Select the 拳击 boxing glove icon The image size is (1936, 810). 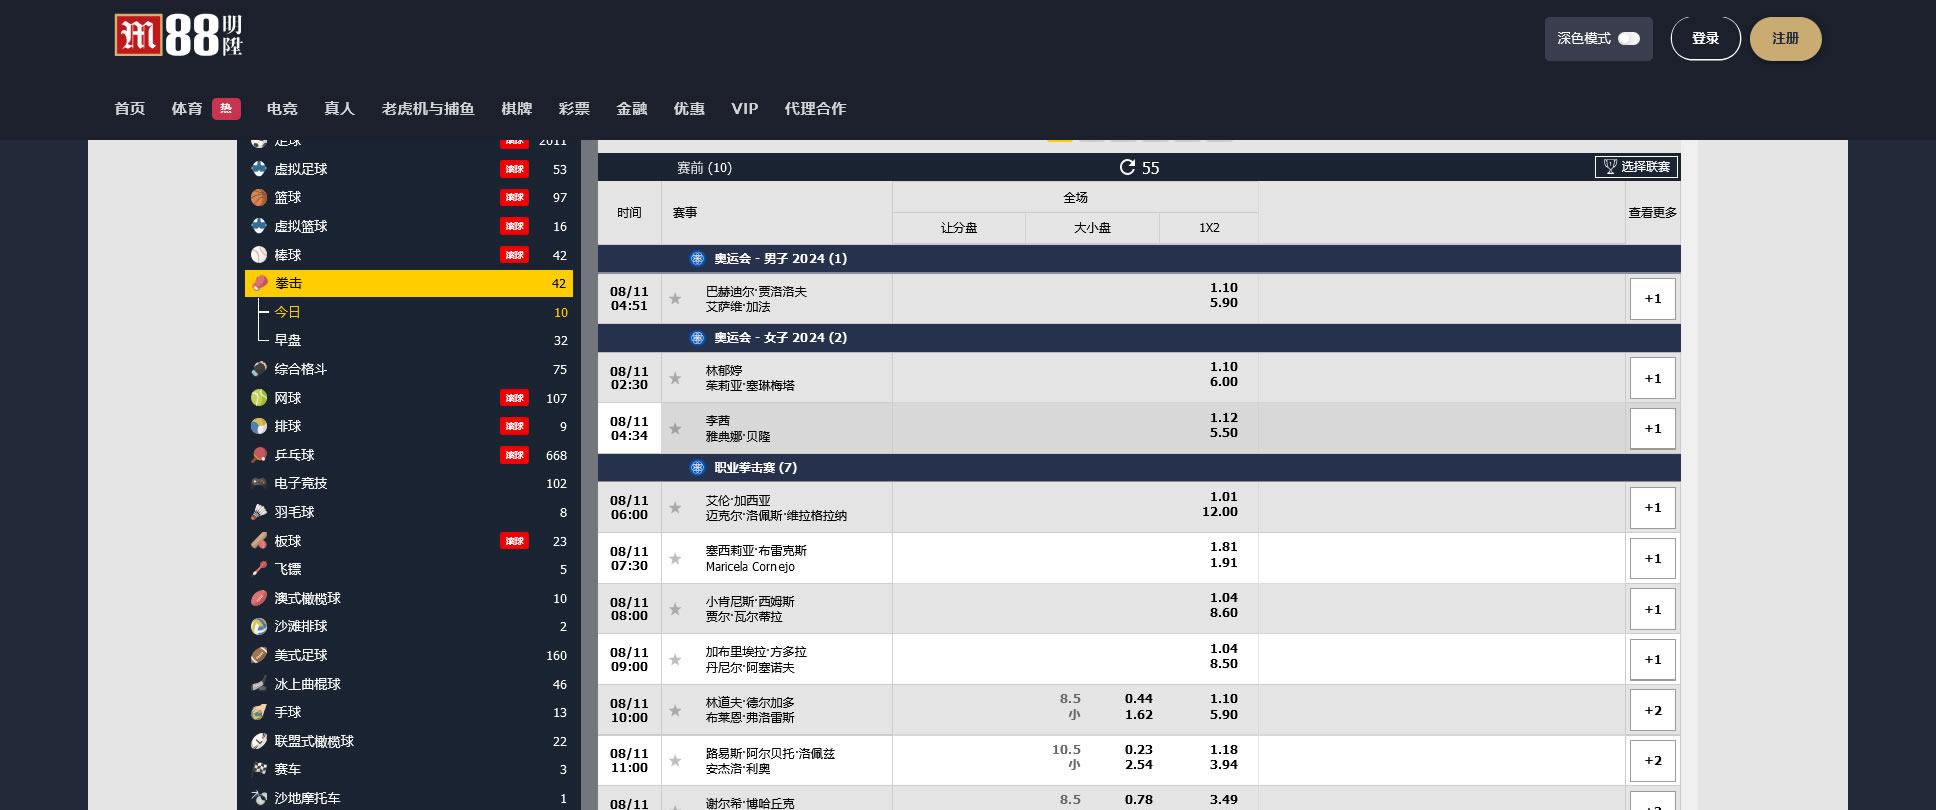(x=259, y=283)
